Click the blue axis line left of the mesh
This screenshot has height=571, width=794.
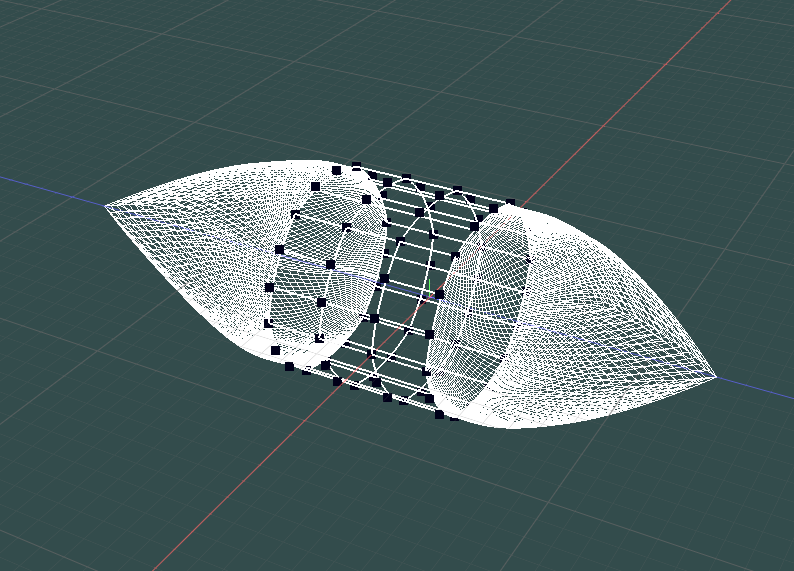click(x=50, y=188)
